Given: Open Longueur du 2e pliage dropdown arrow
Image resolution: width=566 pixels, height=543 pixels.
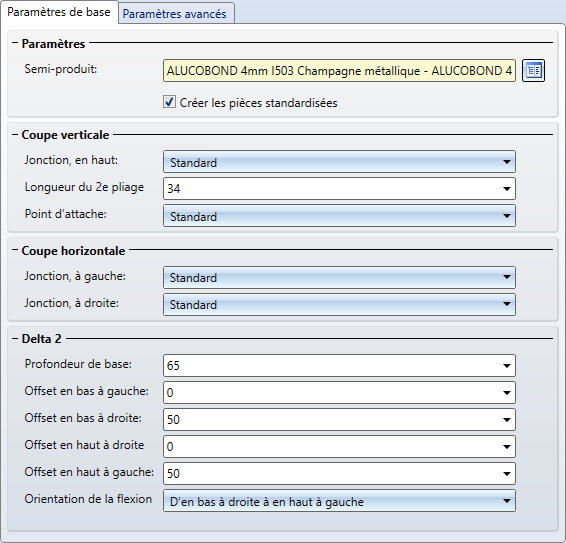Looking at the screenshot, I should 506,189.
